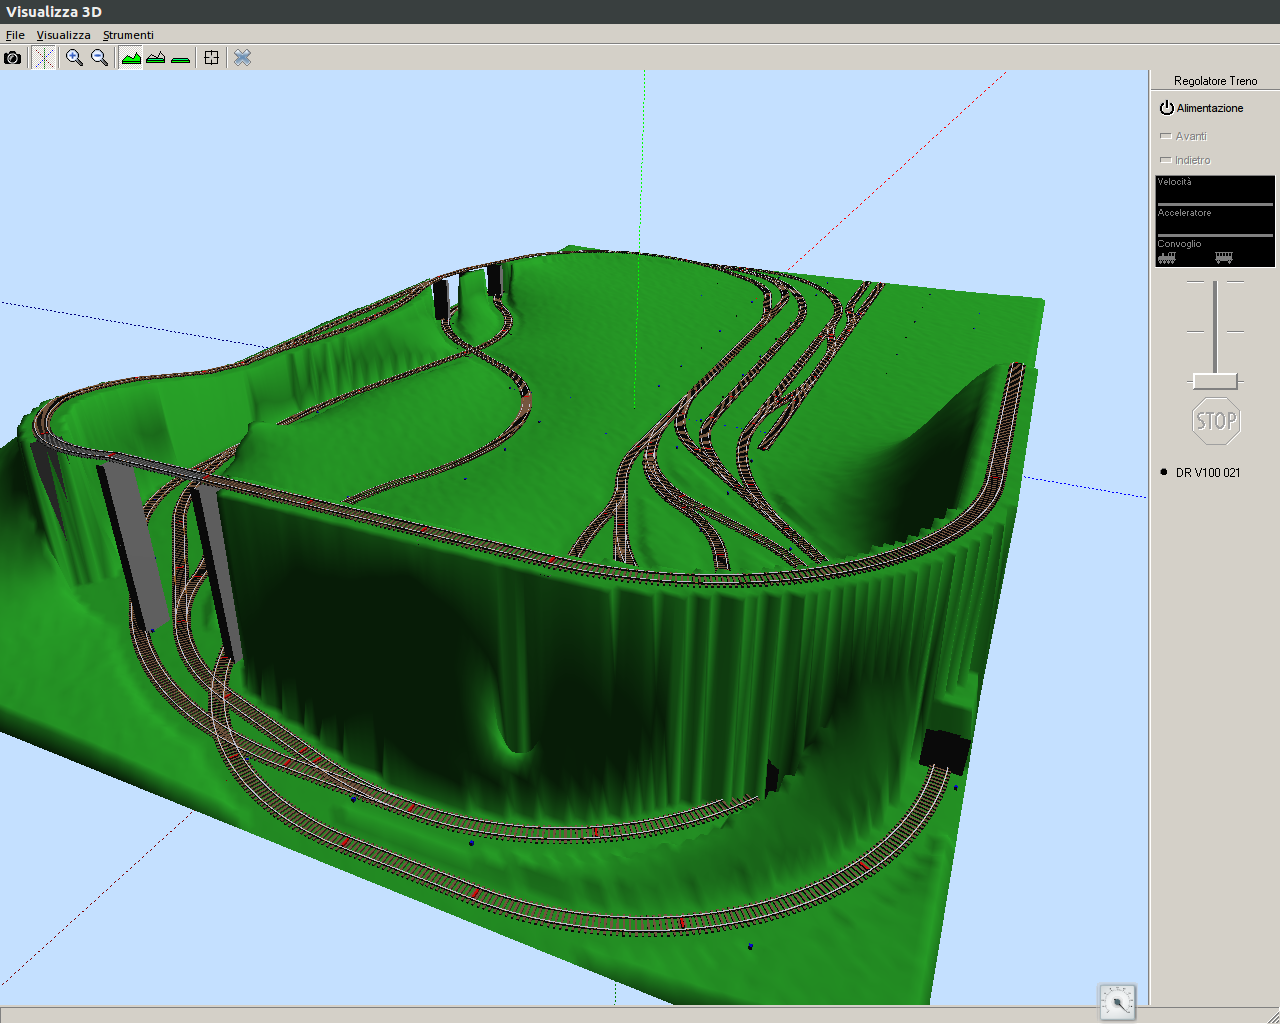Screen dimensions: 1280x1024
Task: Click the blue X close-view icon
Action: (242, 58)
